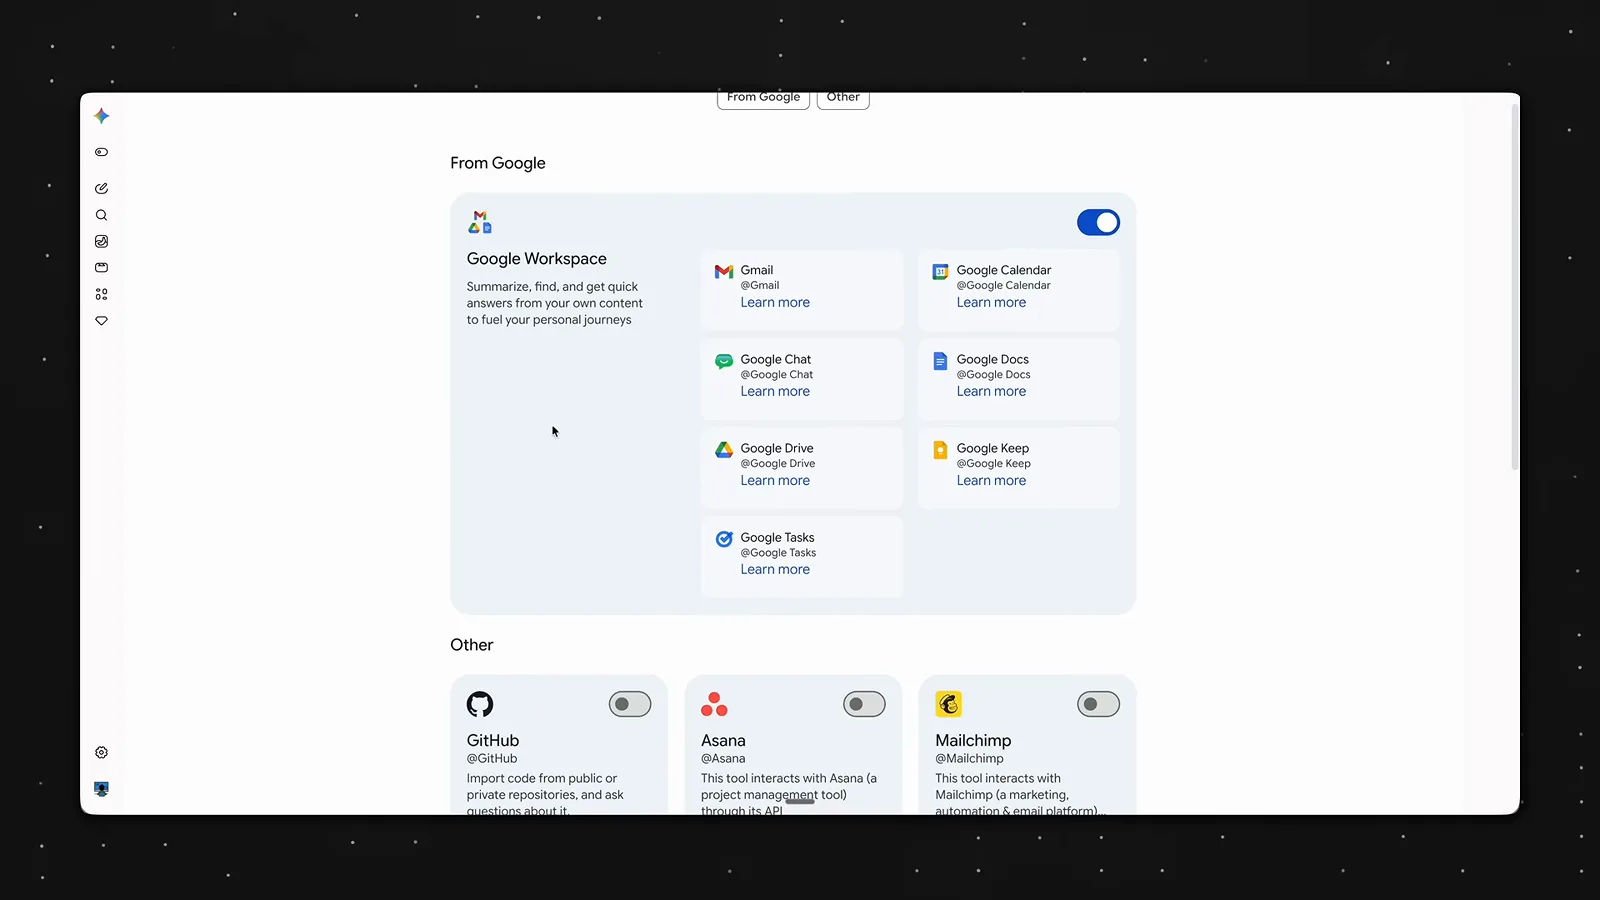Open Google Calendar Learn more link
This screenshot has width=1600, height=900.
tap(991, 302)
